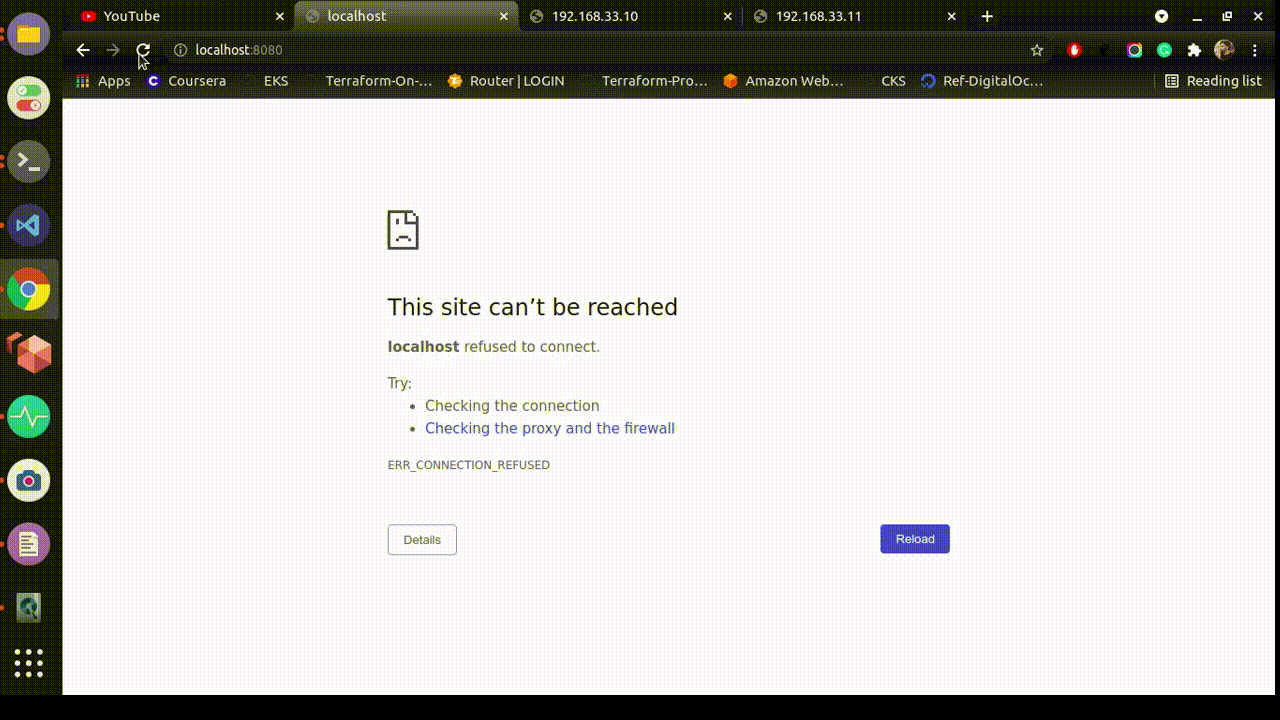Screen dimensions: 1280x720
Task: Open the Router | LOGIN bookmark
Action: (x=506, y=81)
